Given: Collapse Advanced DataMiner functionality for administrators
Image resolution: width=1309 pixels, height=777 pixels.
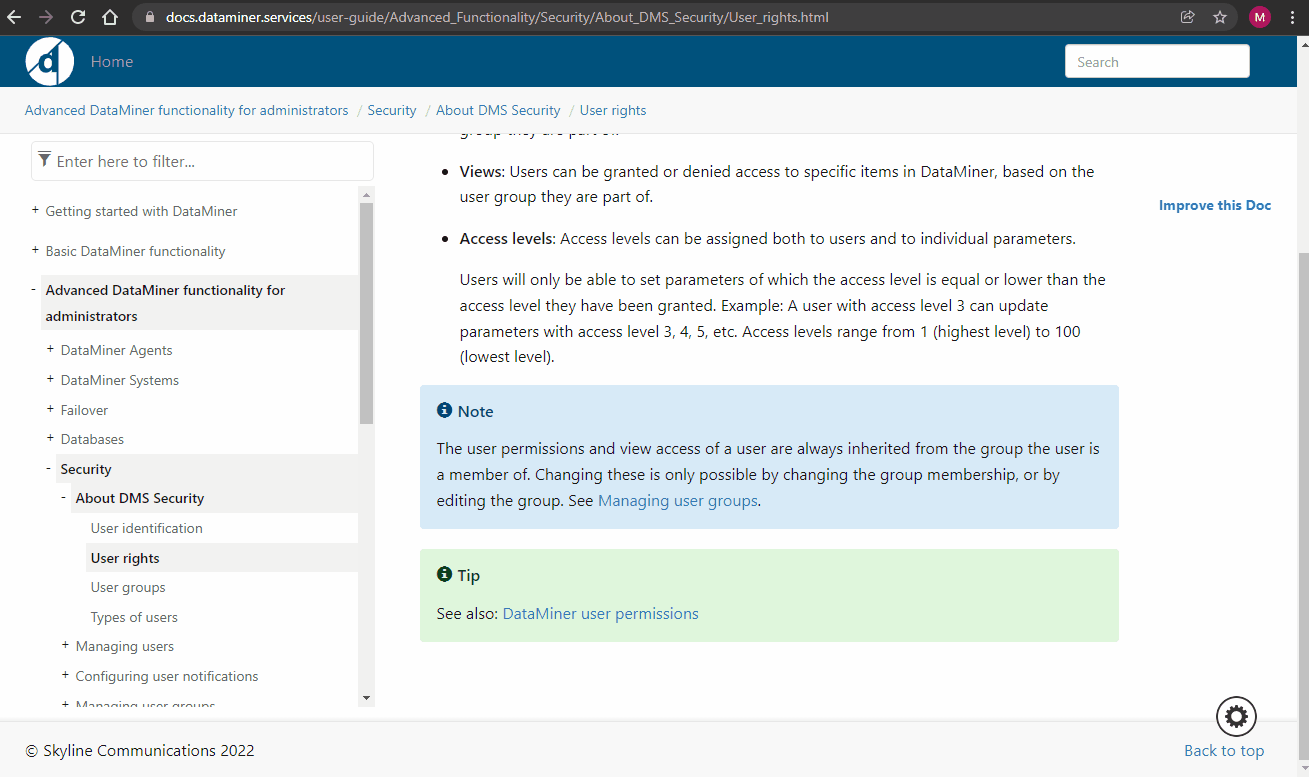Looking at the screenshot, I should click(x=35, y=290).
